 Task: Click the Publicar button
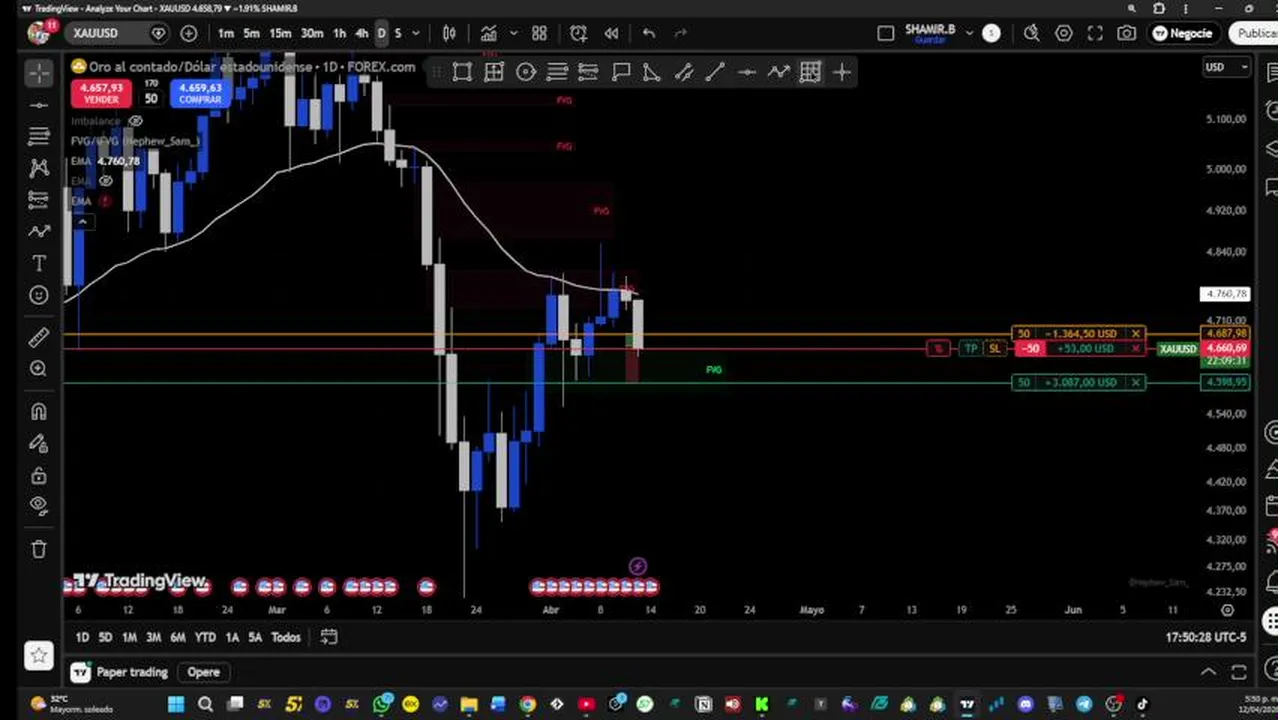(x=1254, y=33)
